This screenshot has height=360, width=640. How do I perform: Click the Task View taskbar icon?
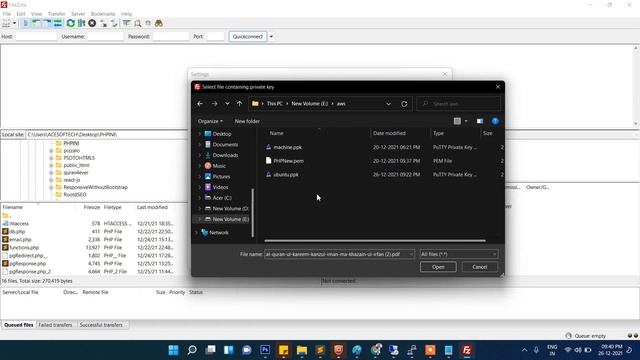point(210,350)
